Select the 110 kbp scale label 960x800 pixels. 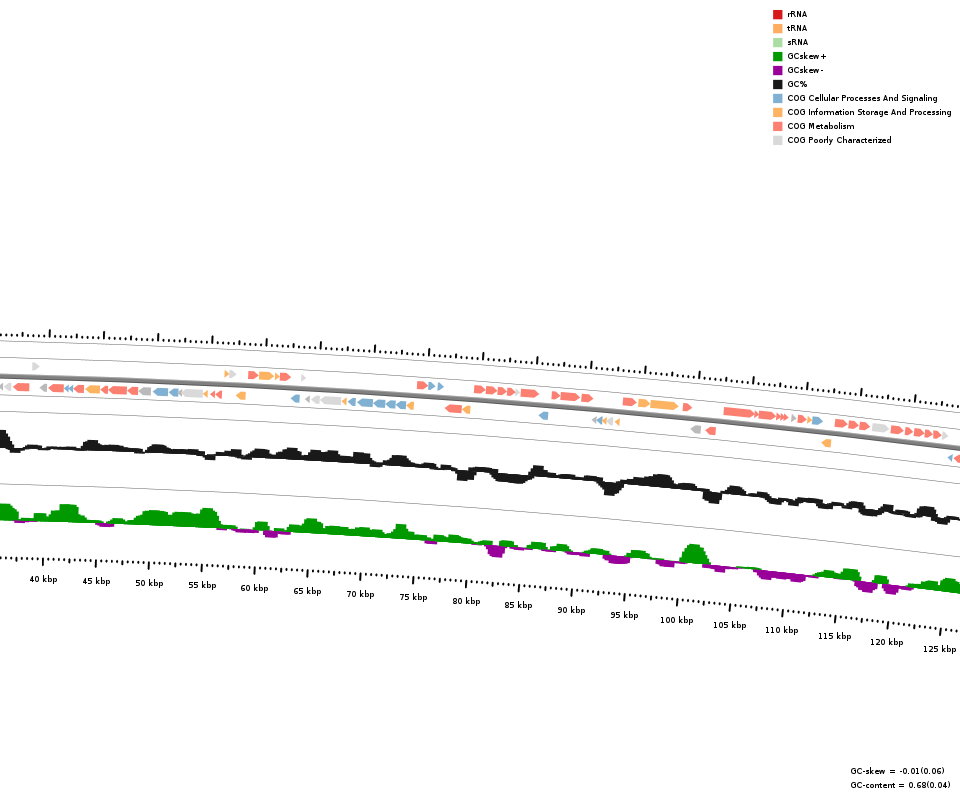[x=782, y=630]
